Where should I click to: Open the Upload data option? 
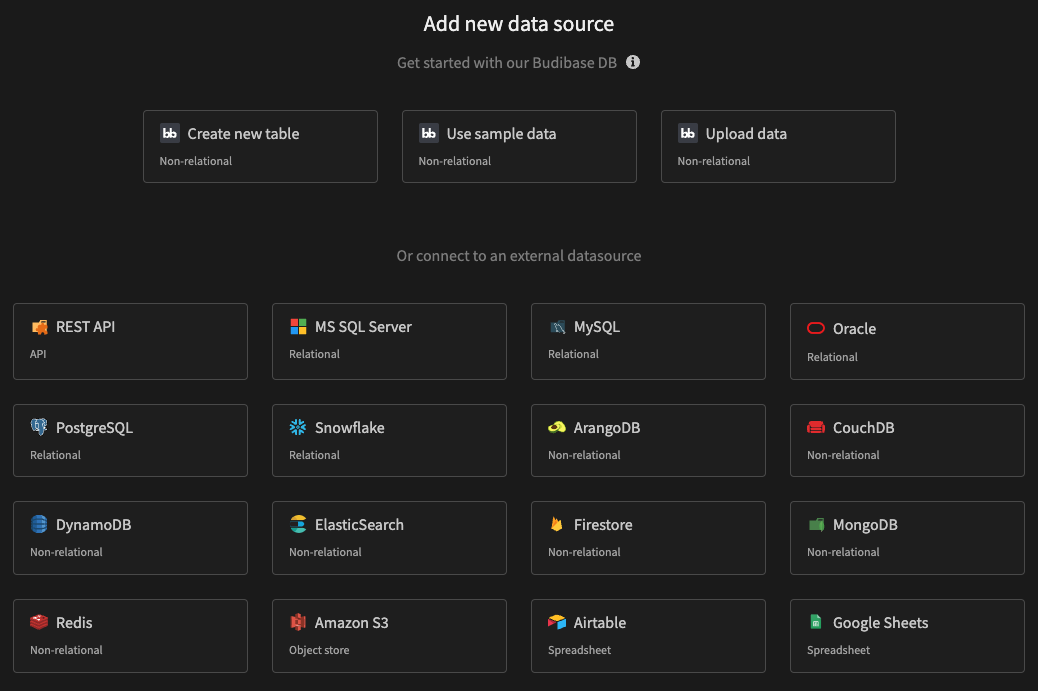click(778, 146)
